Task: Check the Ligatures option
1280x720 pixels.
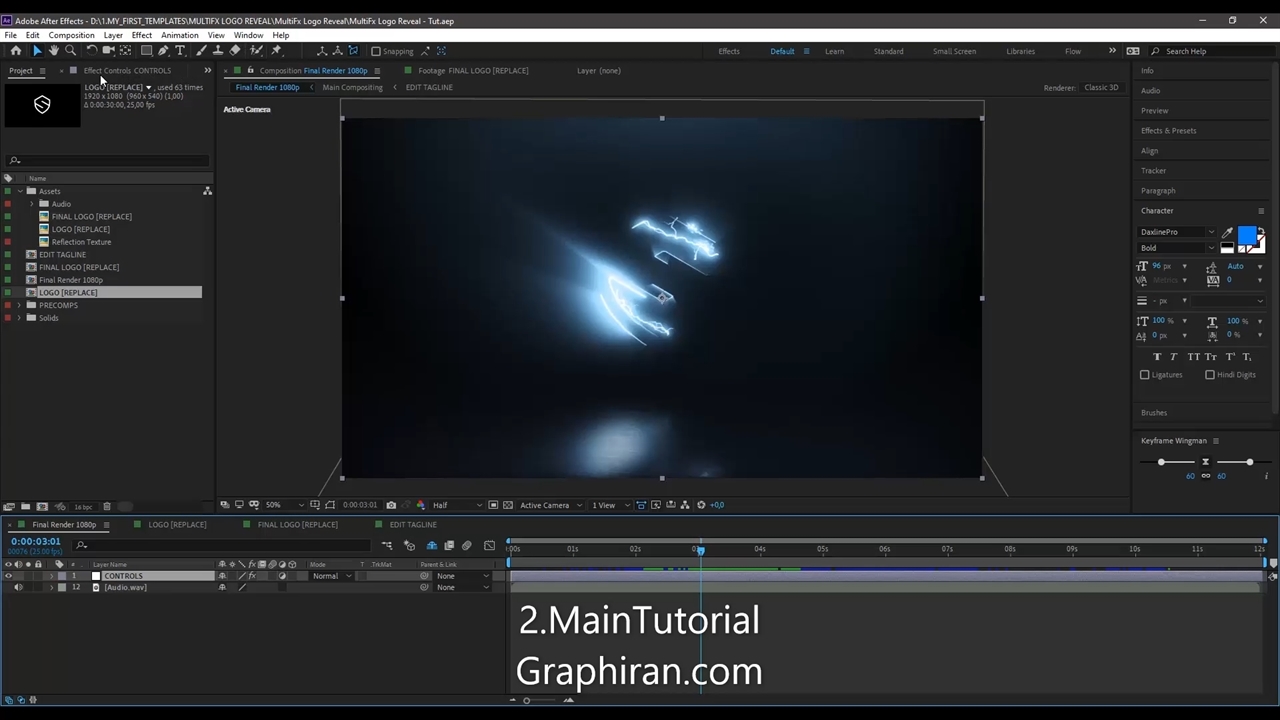Action: [1145, 375]
